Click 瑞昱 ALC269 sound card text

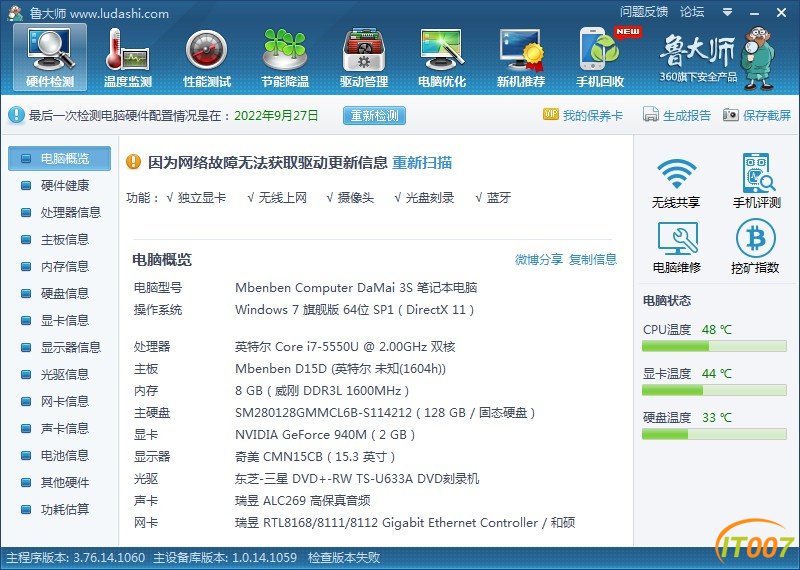(303, 501)
